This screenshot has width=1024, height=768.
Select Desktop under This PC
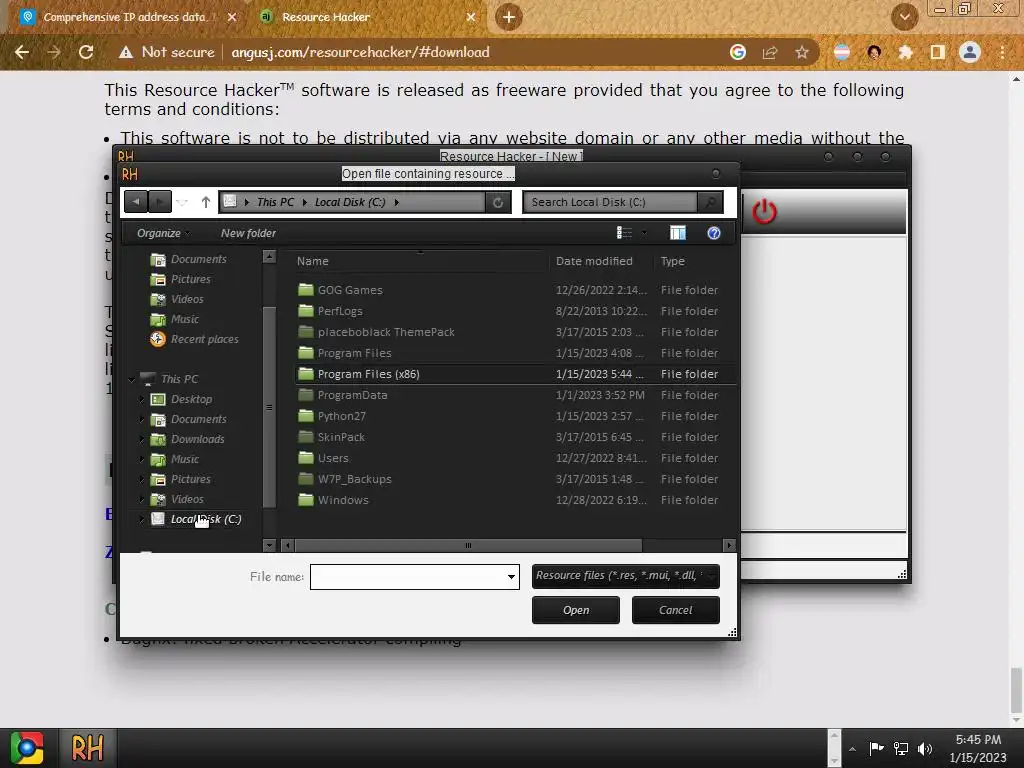pyautogui.click(x=182, y=399)
